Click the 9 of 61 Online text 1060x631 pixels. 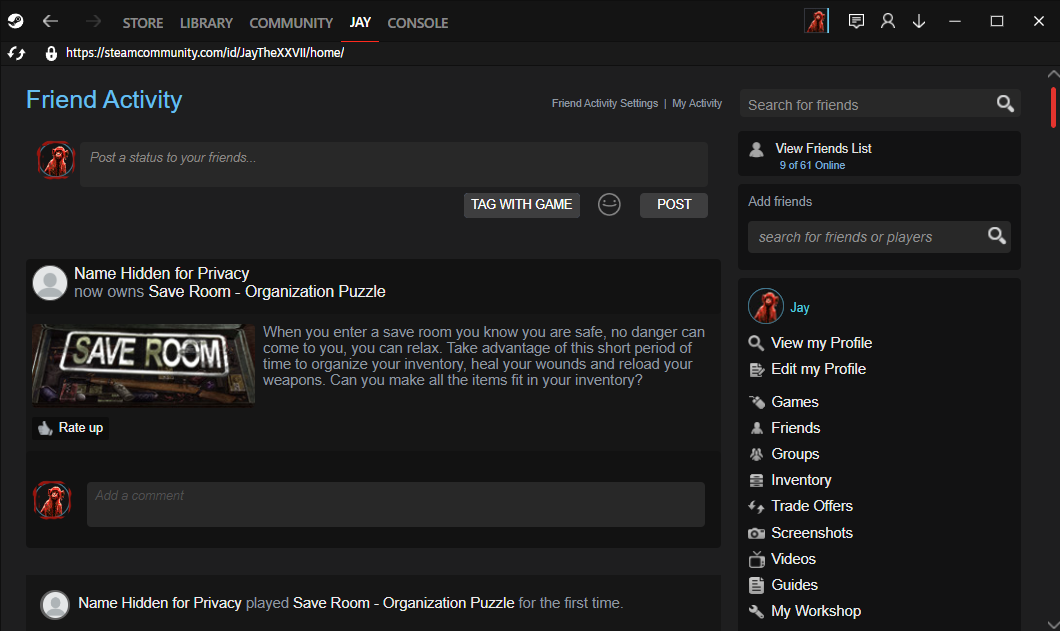812,166
